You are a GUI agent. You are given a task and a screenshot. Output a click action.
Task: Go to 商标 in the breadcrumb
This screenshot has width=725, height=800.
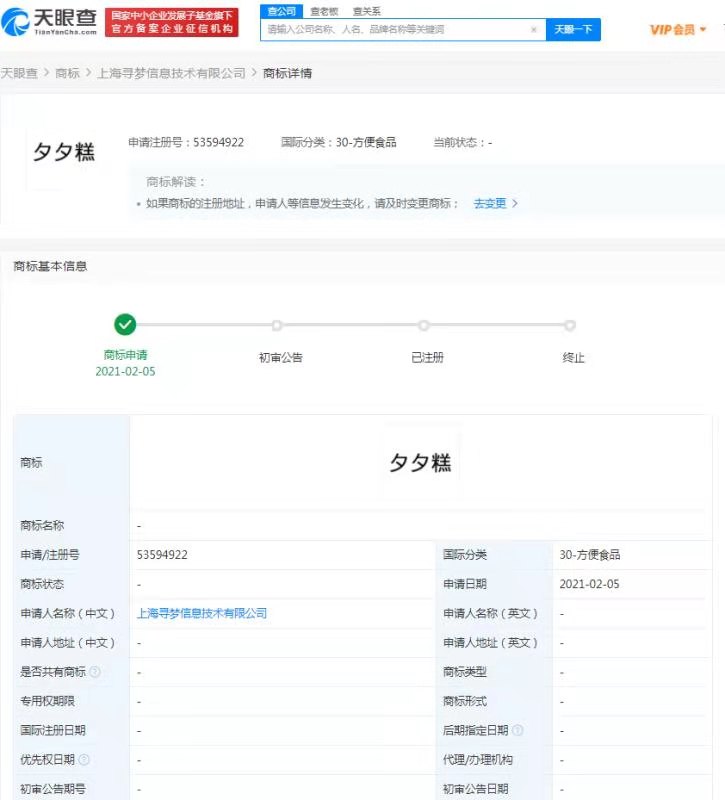67,73
